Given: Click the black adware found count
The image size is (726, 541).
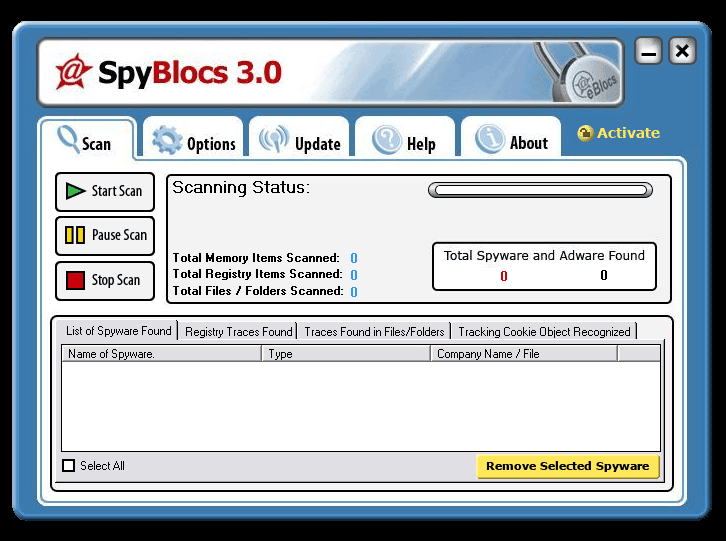Looking at the screenshot, I should pos(604,275).
